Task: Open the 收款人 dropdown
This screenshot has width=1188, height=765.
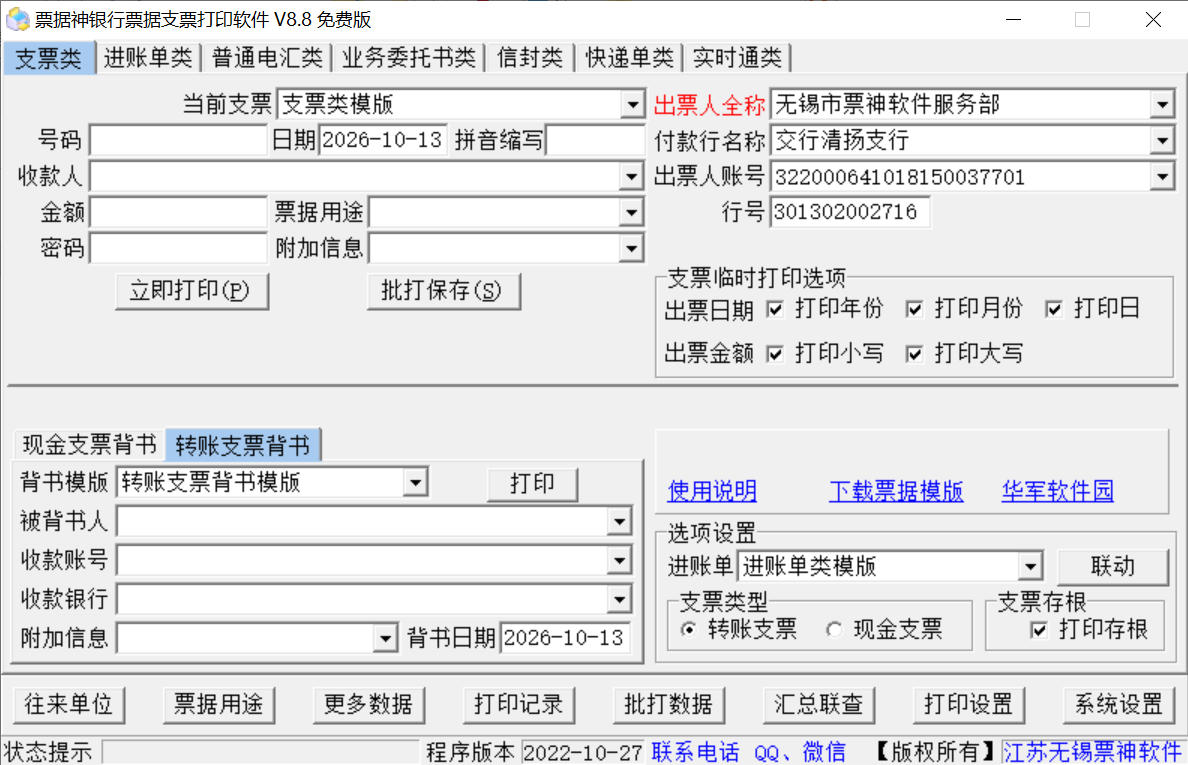Action: [x=631, y=177]
